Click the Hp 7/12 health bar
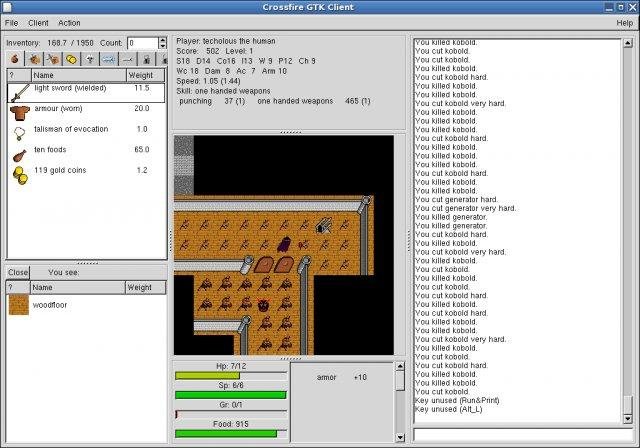Image resolution: width=640 pixels, height=448 pixels. pyautogui.click(x=231, y=375)
